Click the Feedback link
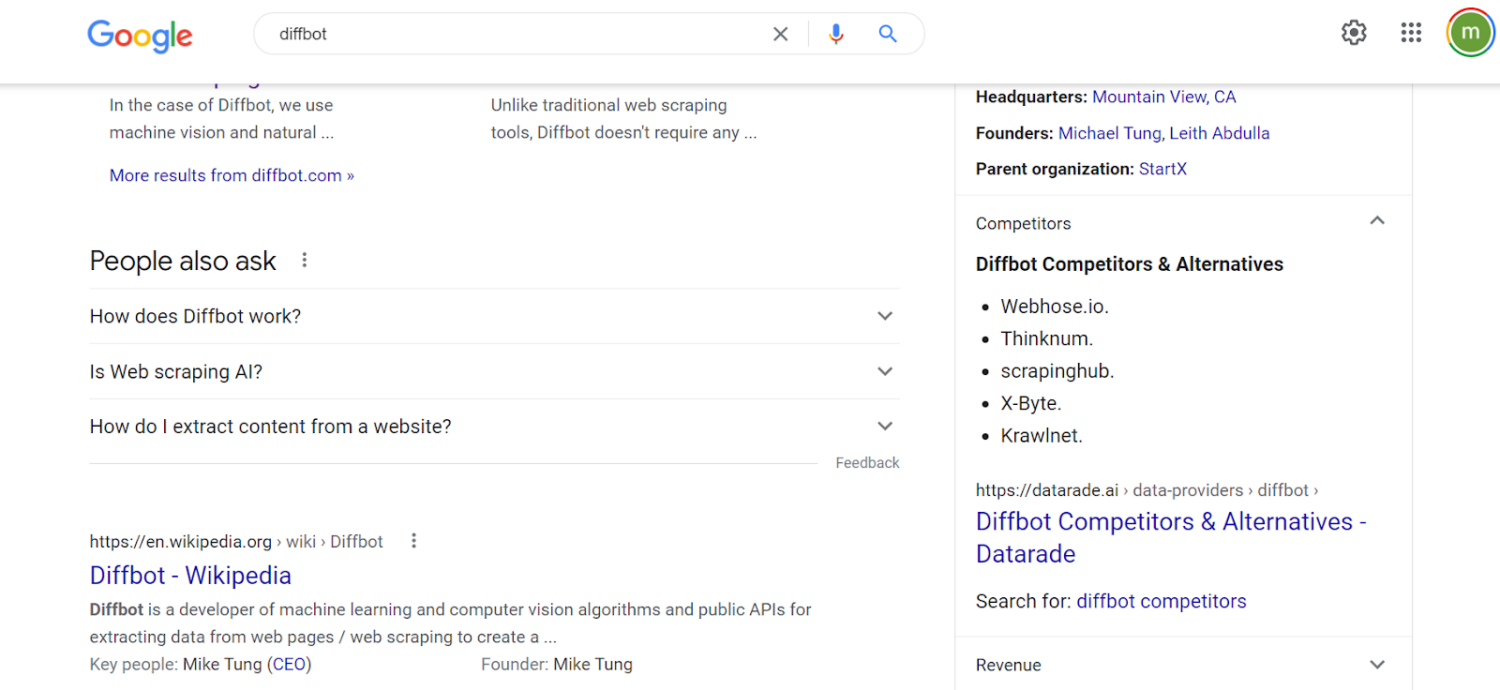Screen dimensions: 1500x690 (867, 463)
